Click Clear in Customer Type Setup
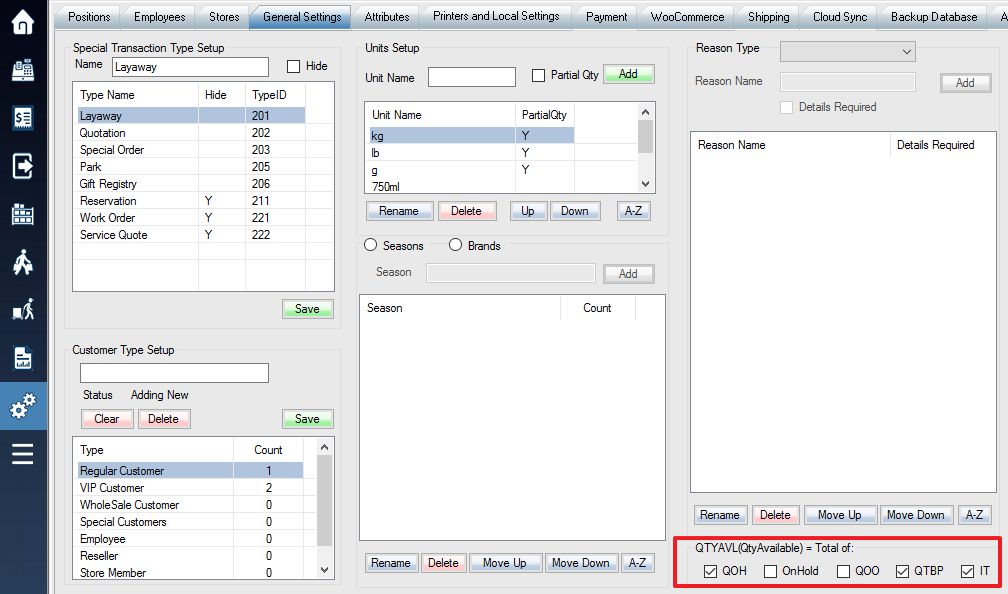The height and width of the screenshot is (594, 1008). (x=107, y=419)
